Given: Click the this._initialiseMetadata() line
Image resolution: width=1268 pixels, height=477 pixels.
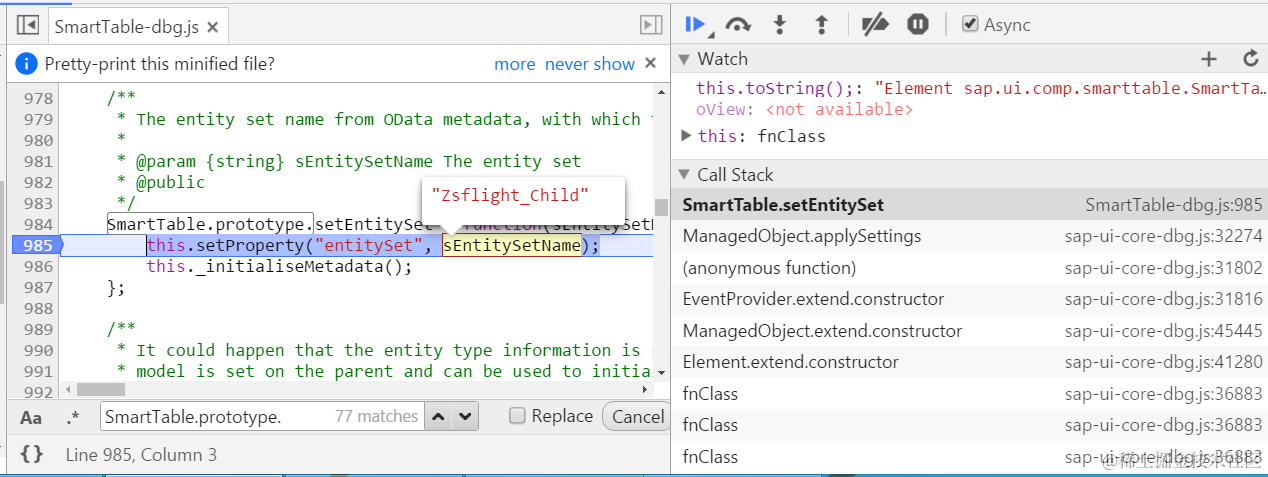Looking at the screenshot, I should [x=279, y=267].
